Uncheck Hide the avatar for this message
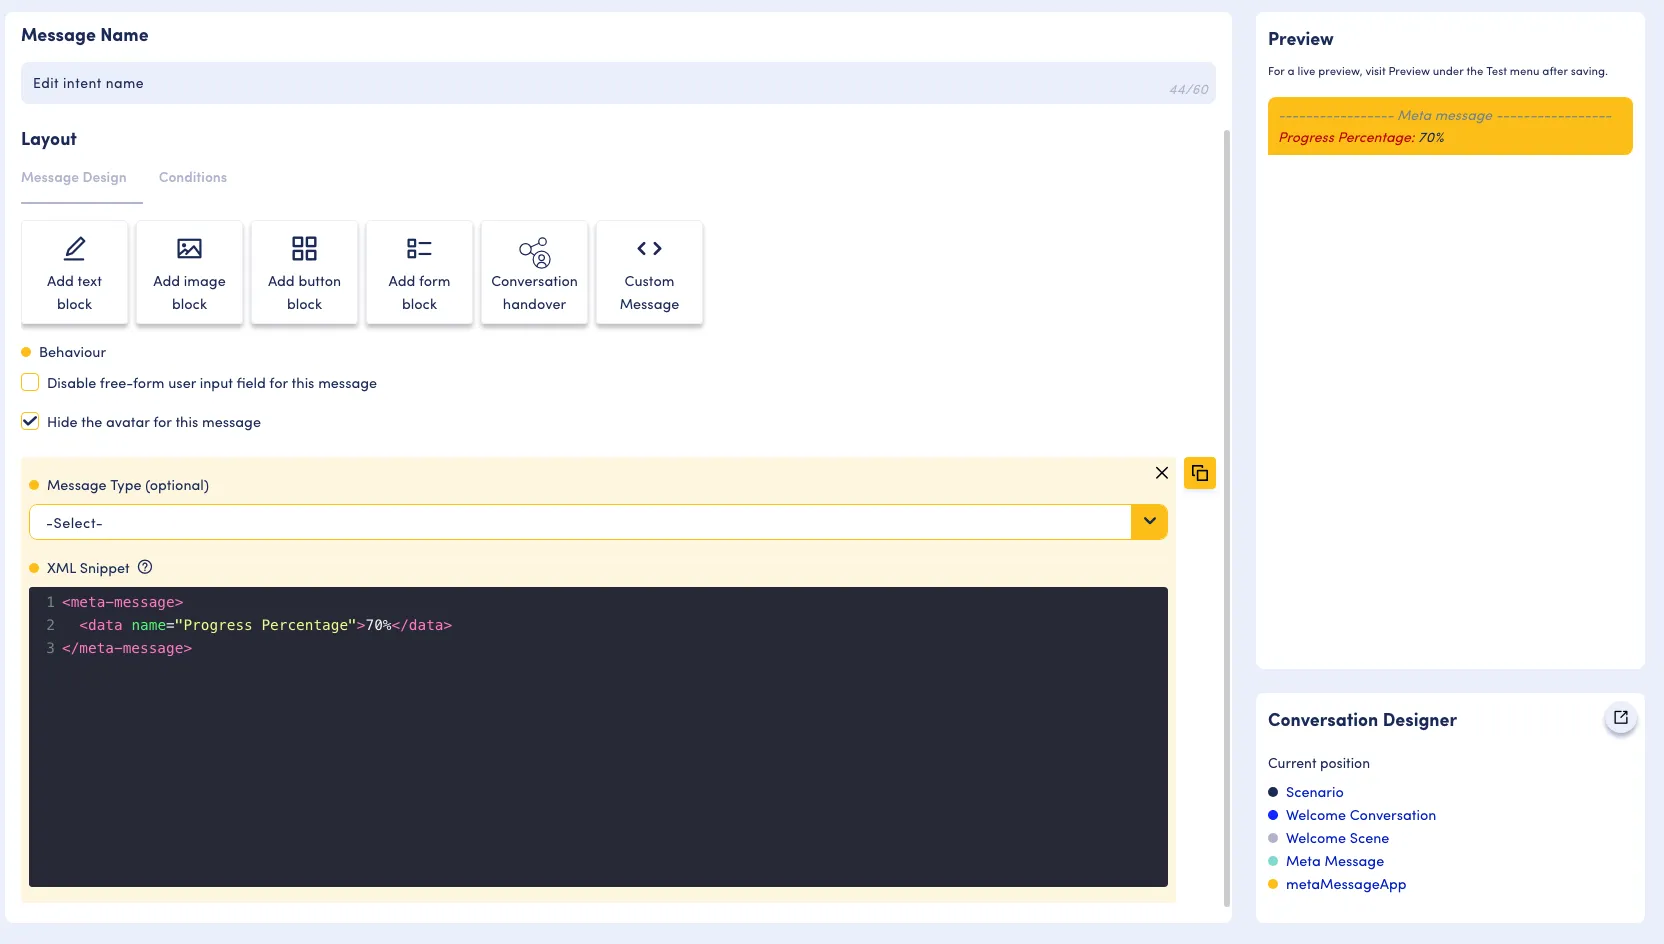This screenshot has width=1664, height=944. (x=30, y=421)
